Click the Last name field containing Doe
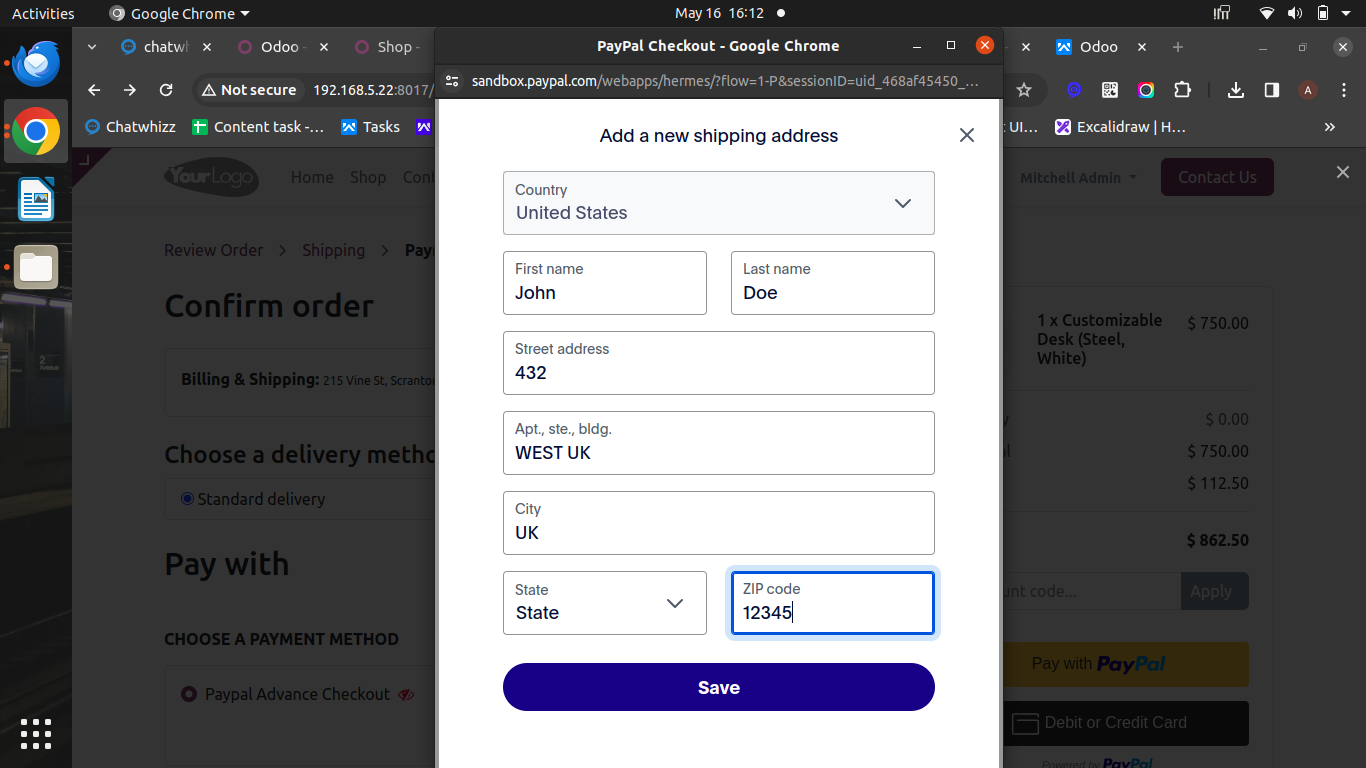 (x=832, y=283)
